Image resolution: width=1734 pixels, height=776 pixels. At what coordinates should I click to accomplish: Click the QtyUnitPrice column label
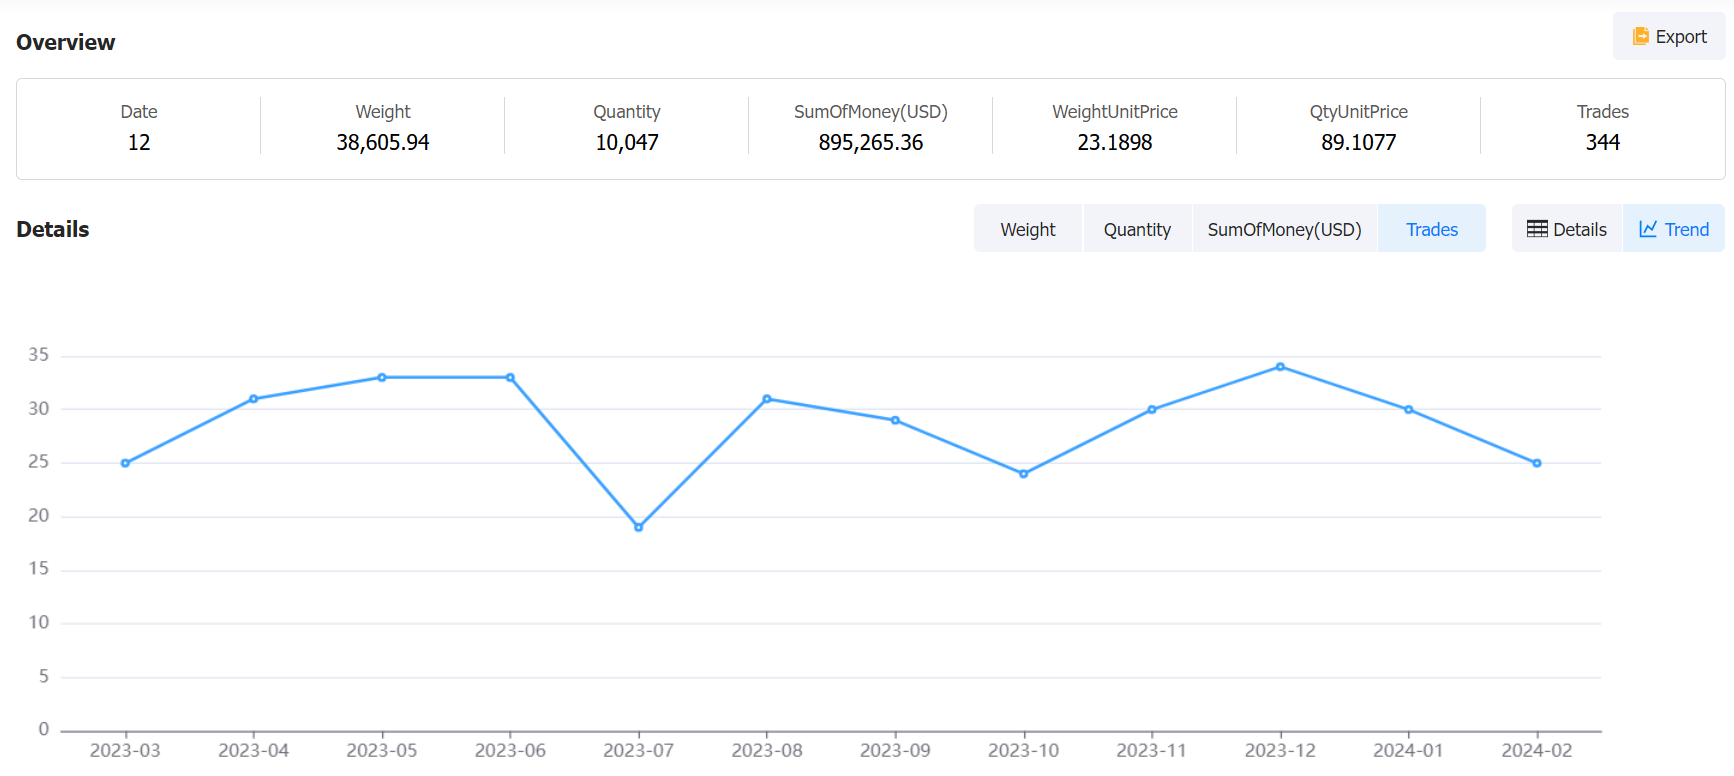click(x=1359, y=112)
